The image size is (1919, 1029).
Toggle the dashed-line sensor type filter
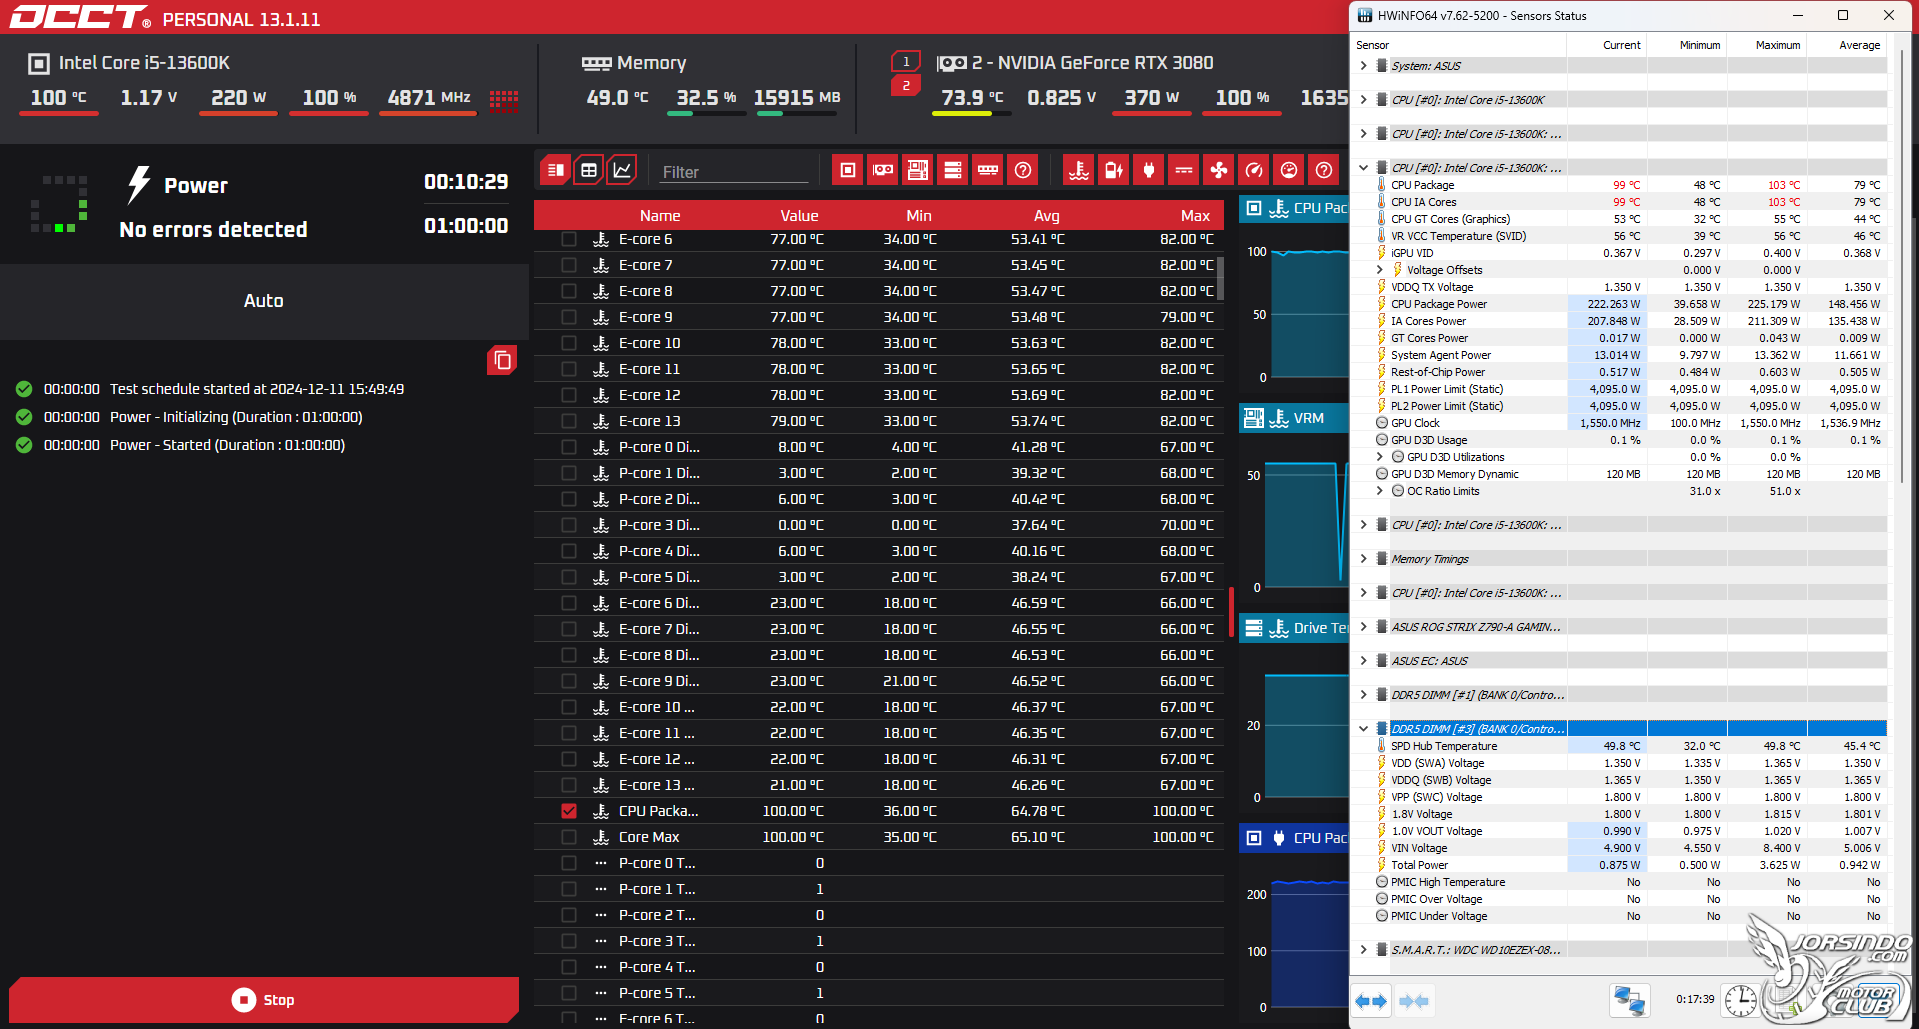[x=1184, y=170]
